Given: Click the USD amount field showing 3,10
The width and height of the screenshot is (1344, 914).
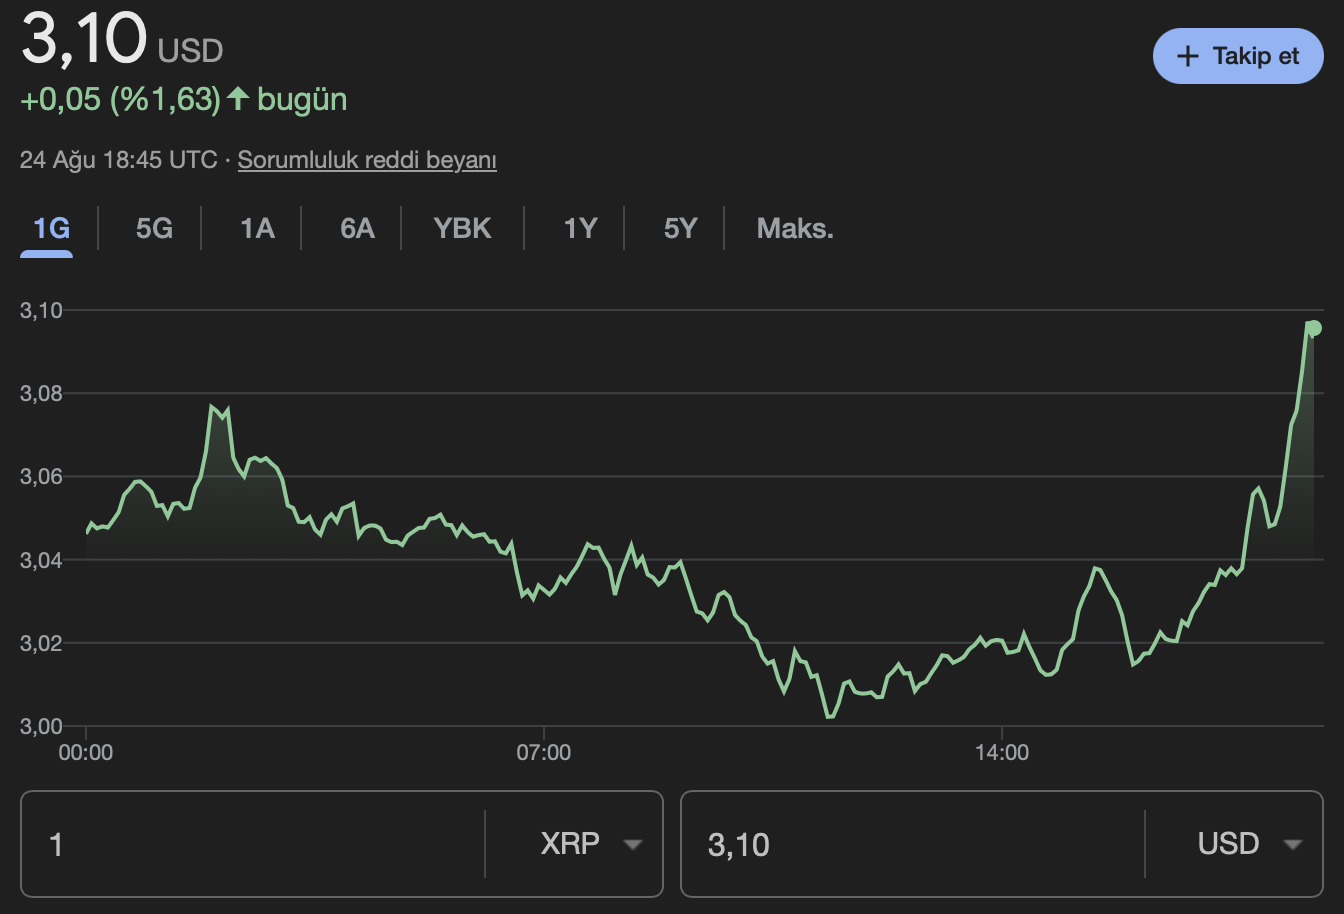Looking at the screenshot, I should (913, 844).
